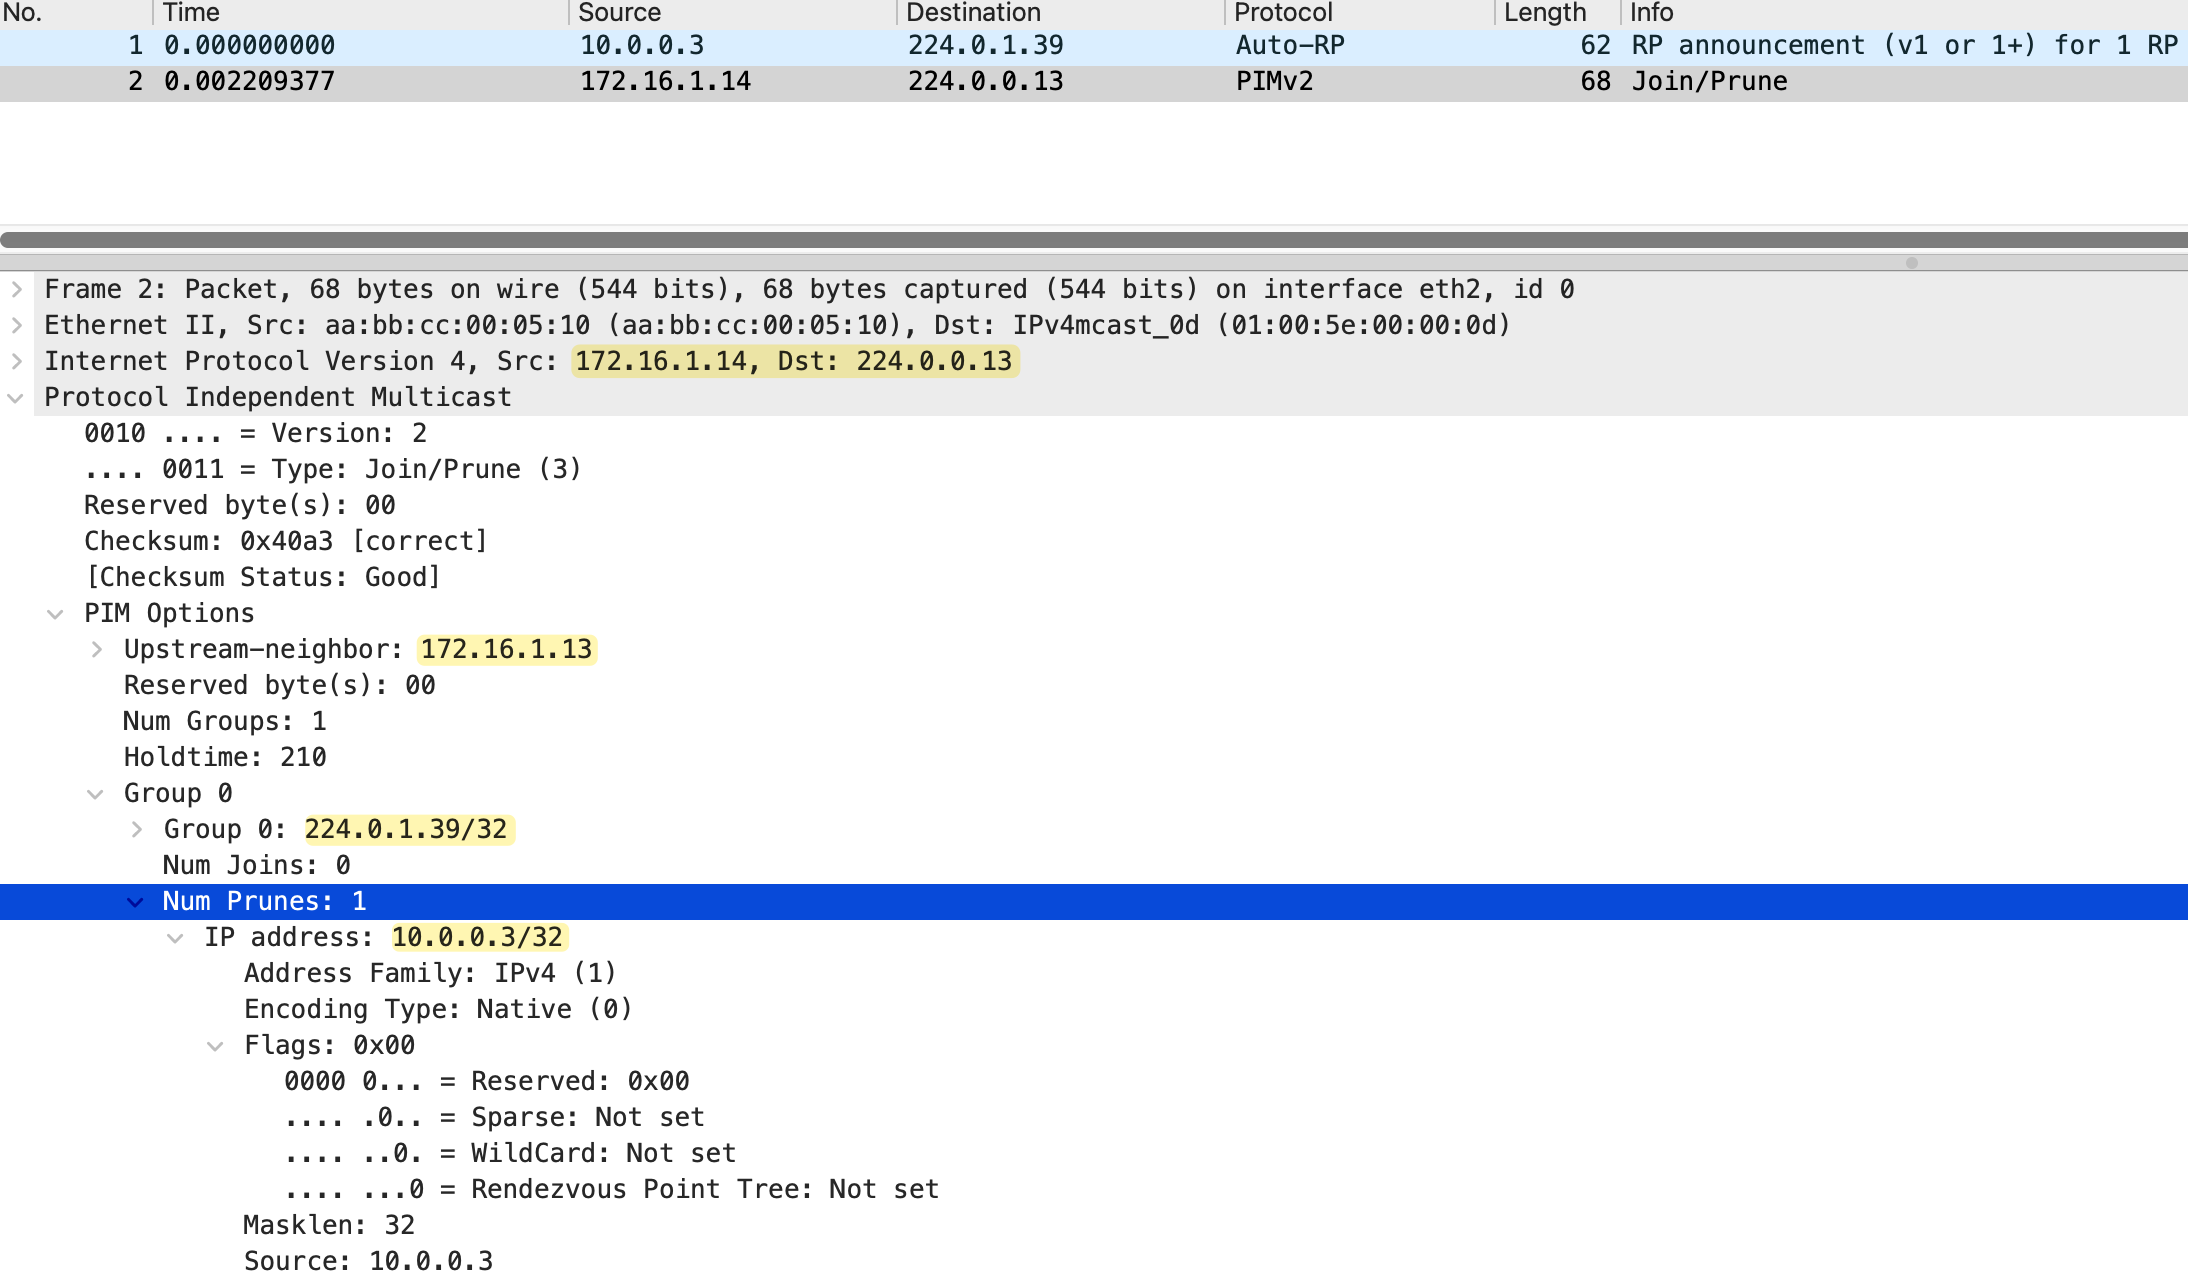
Task: Select the Holdtime: 210 field
Action: pos(225,757)
